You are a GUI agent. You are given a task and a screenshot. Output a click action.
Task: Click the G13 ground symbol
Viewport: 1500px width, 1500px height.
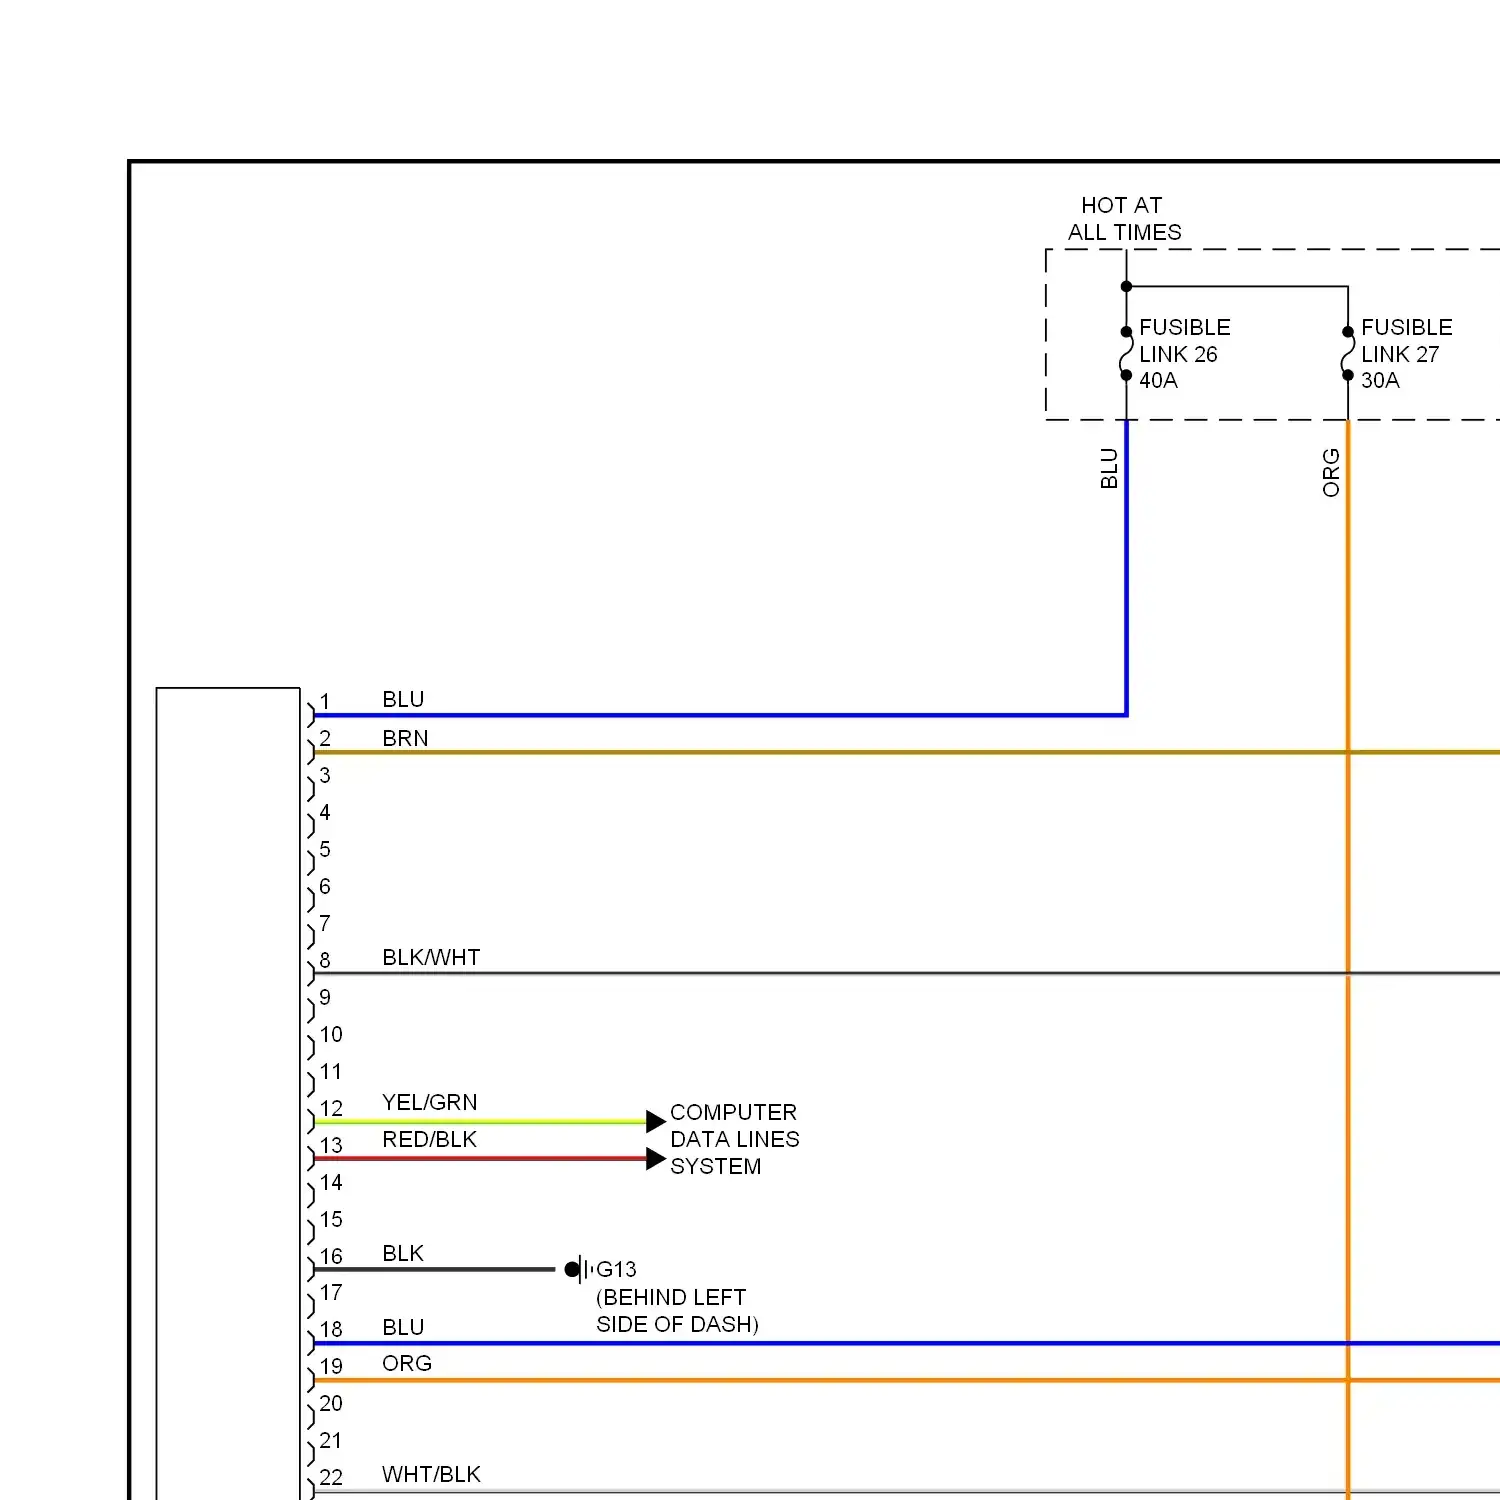pos(580,1269)
